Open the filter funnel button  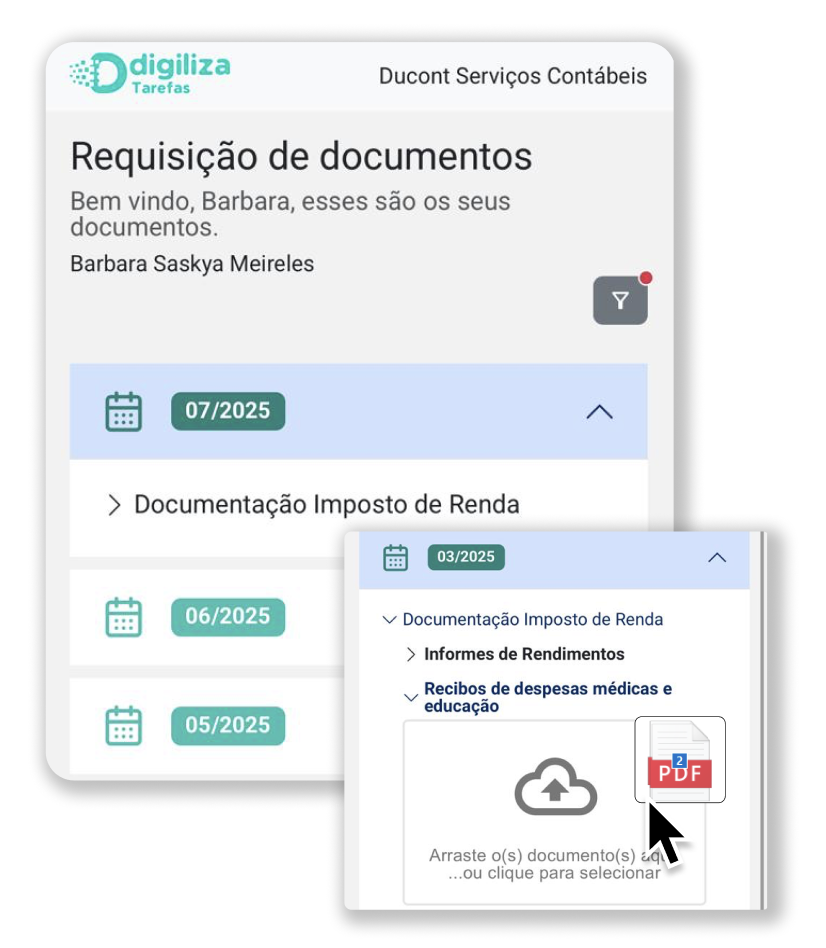coord(620,301)
